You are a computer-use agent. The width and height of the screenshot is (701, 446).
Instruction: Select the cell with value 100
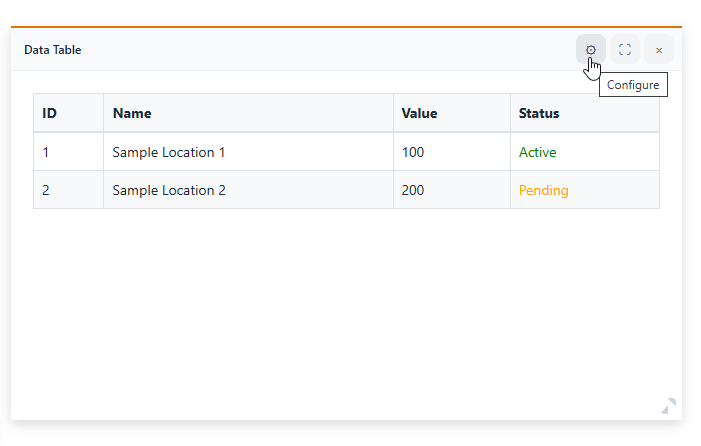coord(412,152)
